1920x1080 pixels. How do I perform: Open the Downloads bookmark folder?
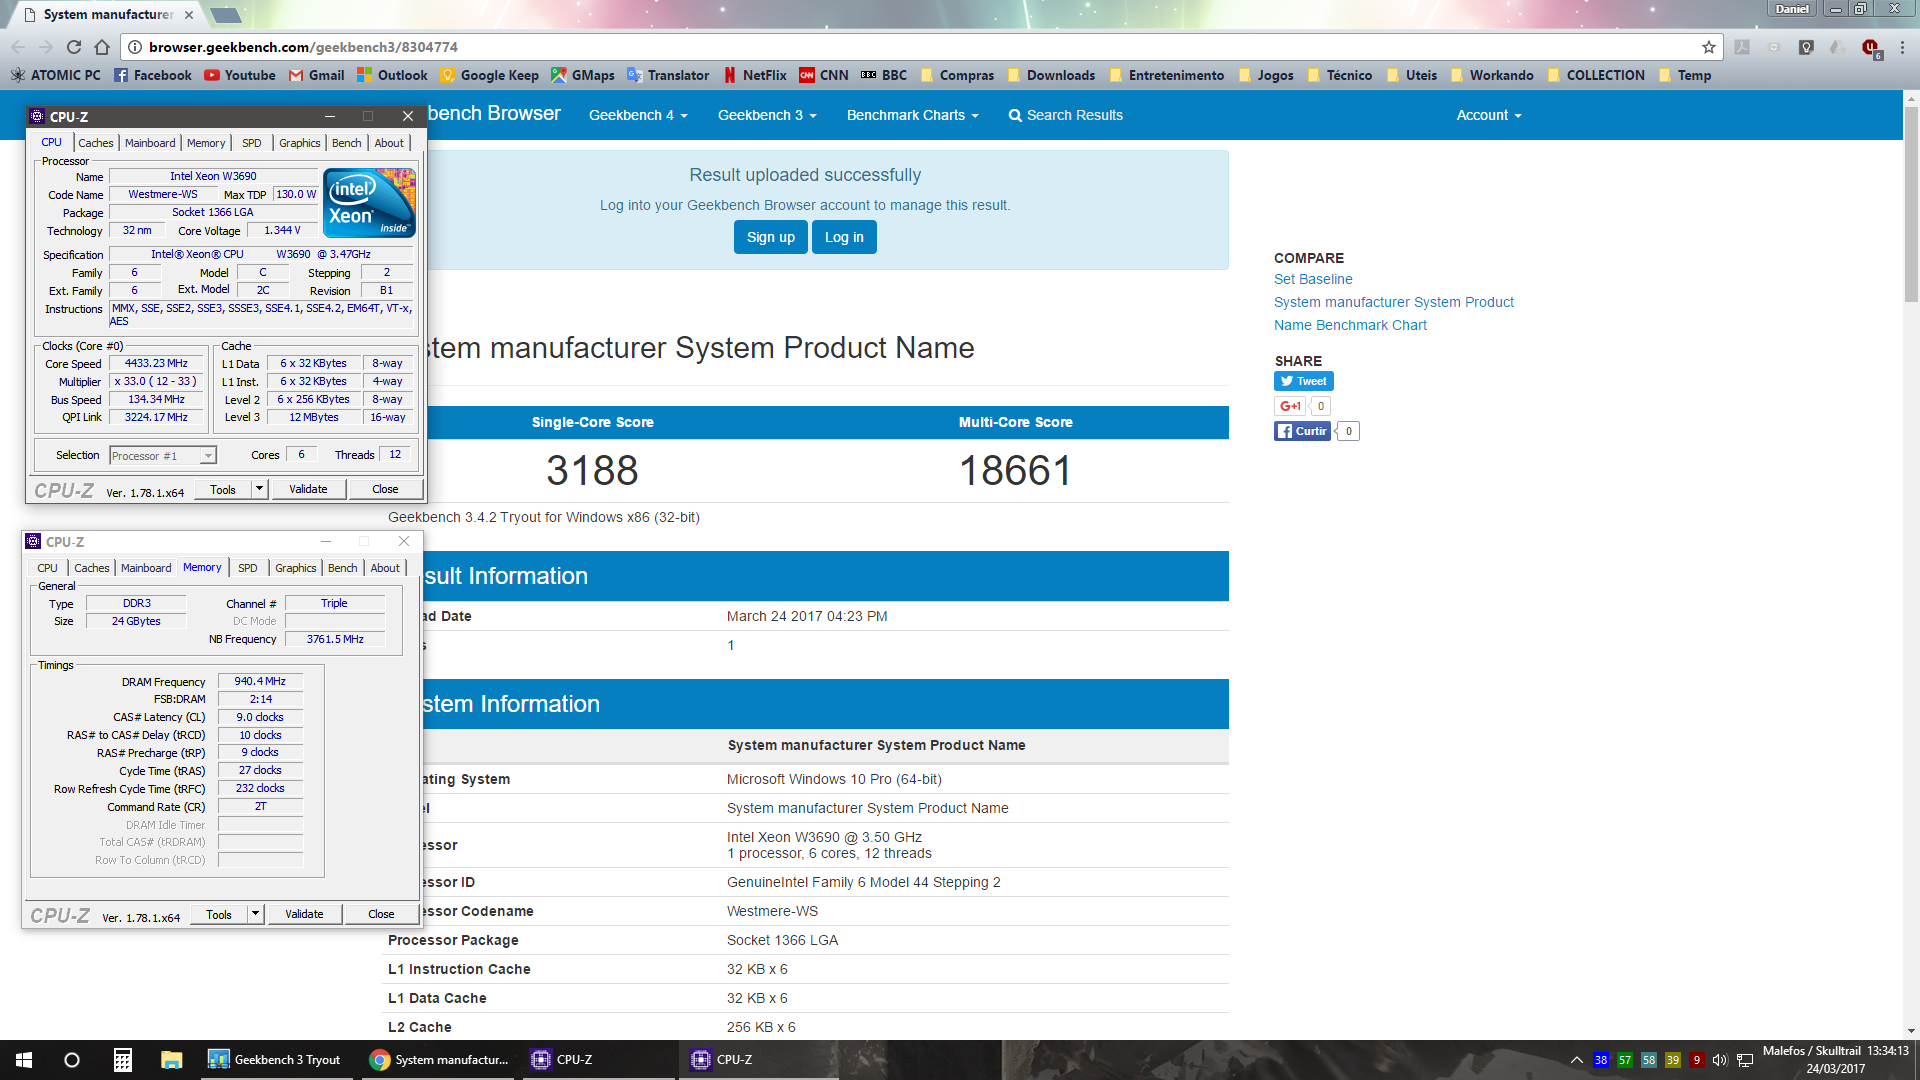1051,75
